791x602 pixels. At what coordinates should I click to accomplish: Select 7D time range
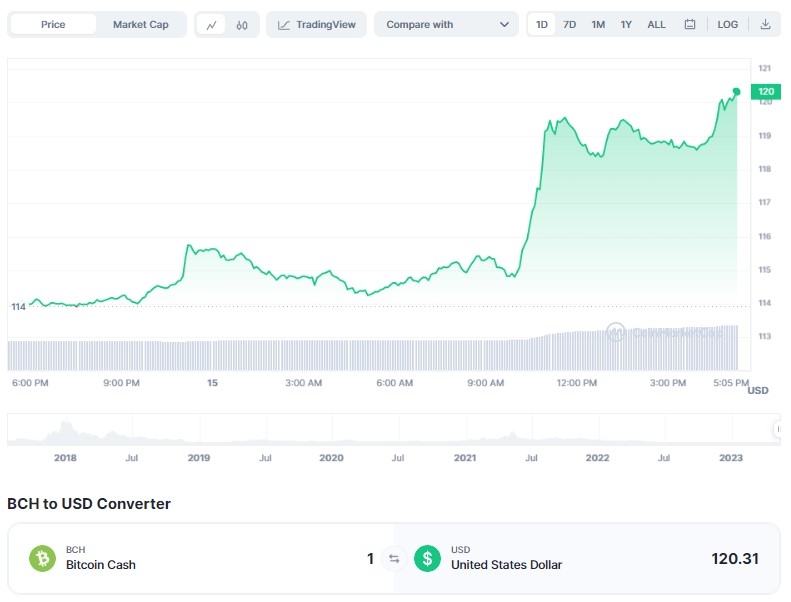[570, 24]
